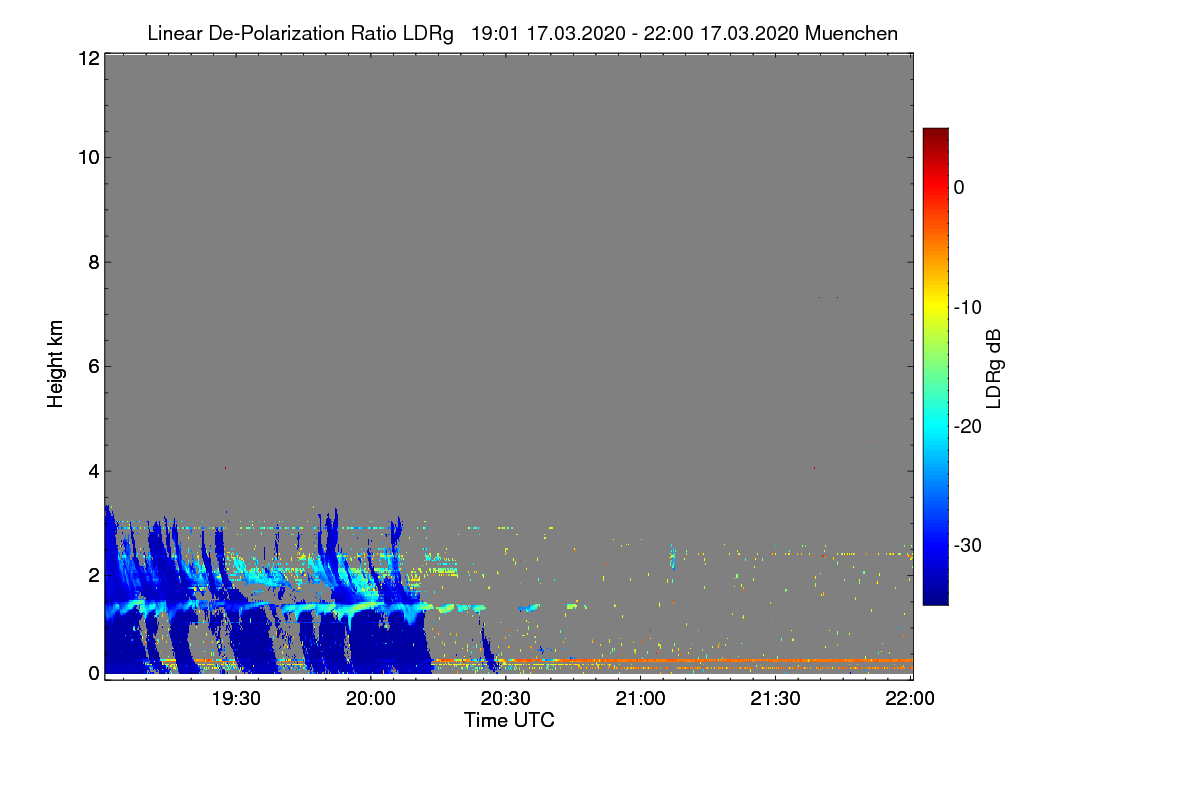Click the 21:30 time tick label

pos(775,699)
